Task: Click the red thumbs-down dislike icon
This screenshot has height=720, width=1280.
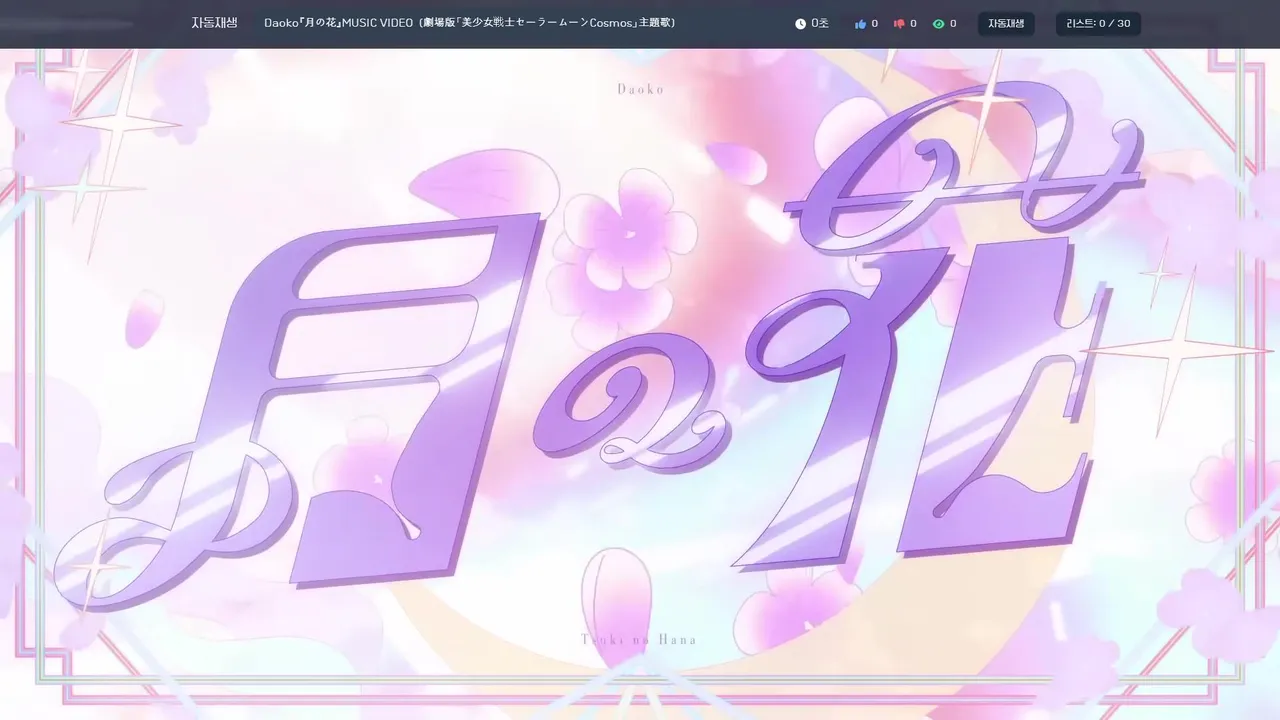Action: 899,24
